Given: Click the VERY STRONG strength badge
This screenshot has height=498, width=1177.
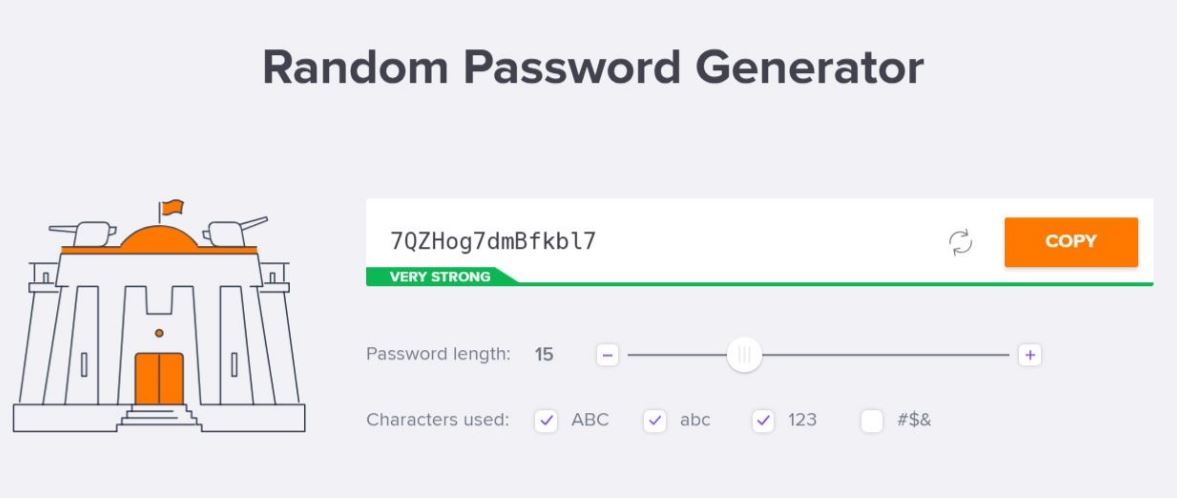Looking at the screenshot, I should coord(440,276).
